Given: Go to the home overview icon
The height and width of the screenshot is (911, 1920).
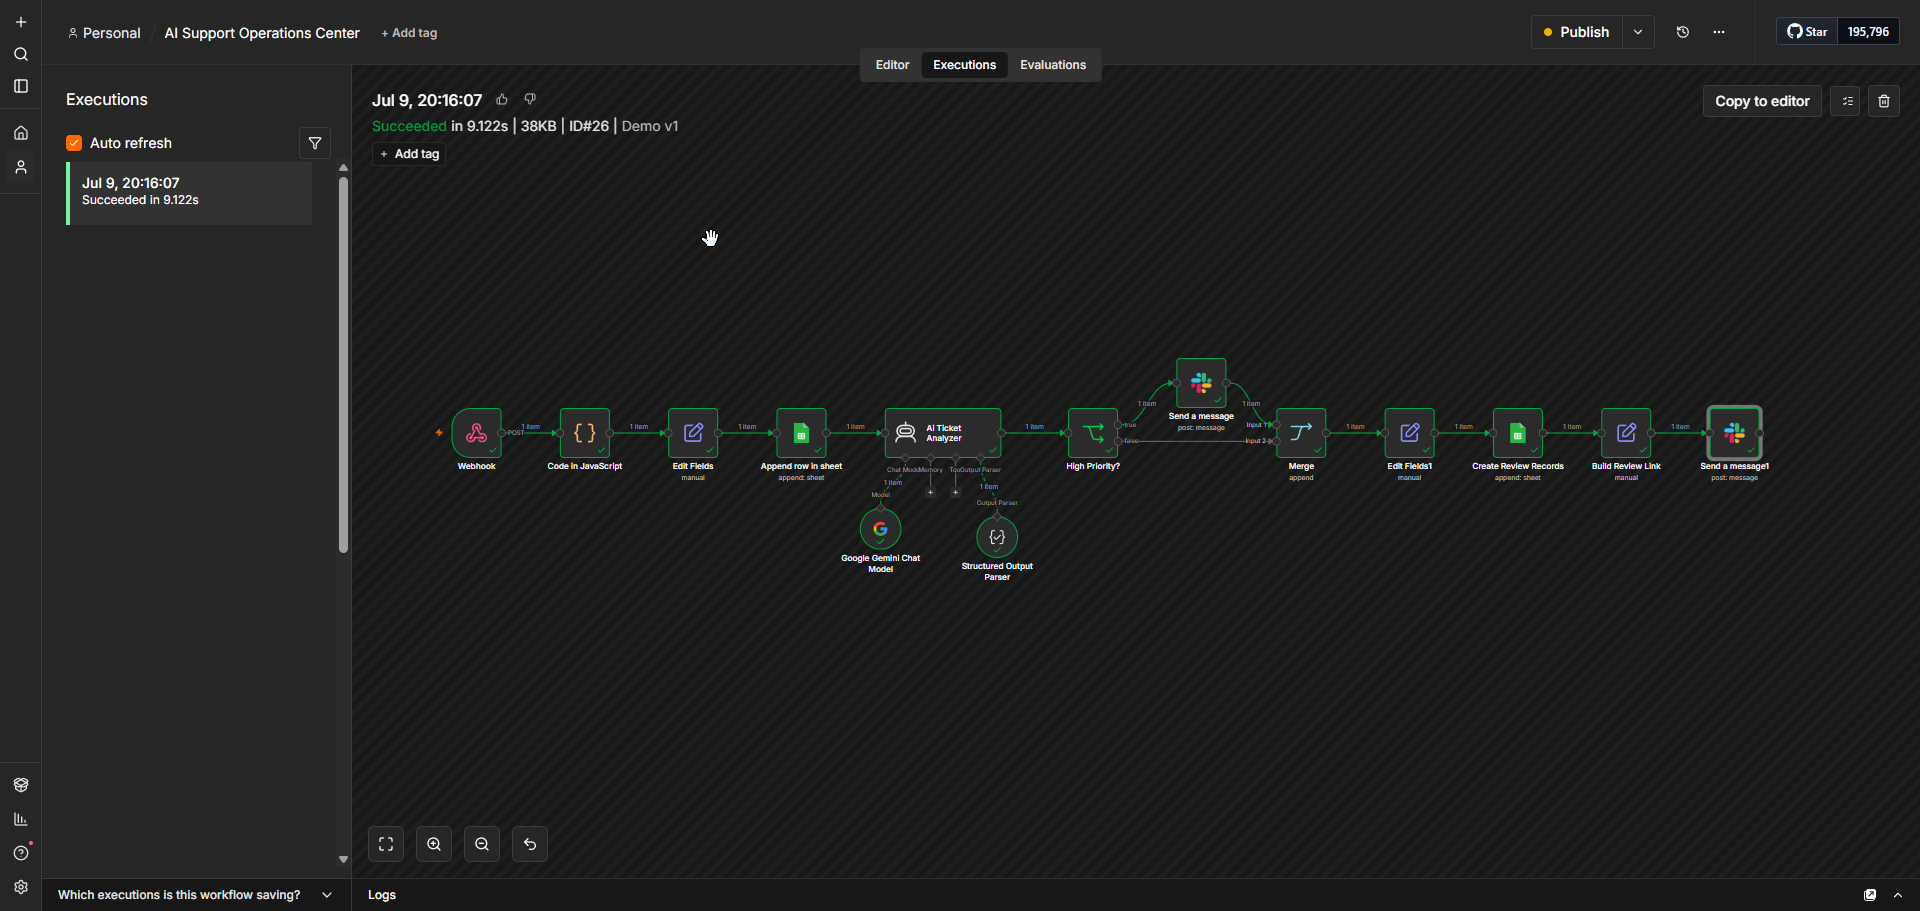Looking at the screenshot, I should pos(21,133).
